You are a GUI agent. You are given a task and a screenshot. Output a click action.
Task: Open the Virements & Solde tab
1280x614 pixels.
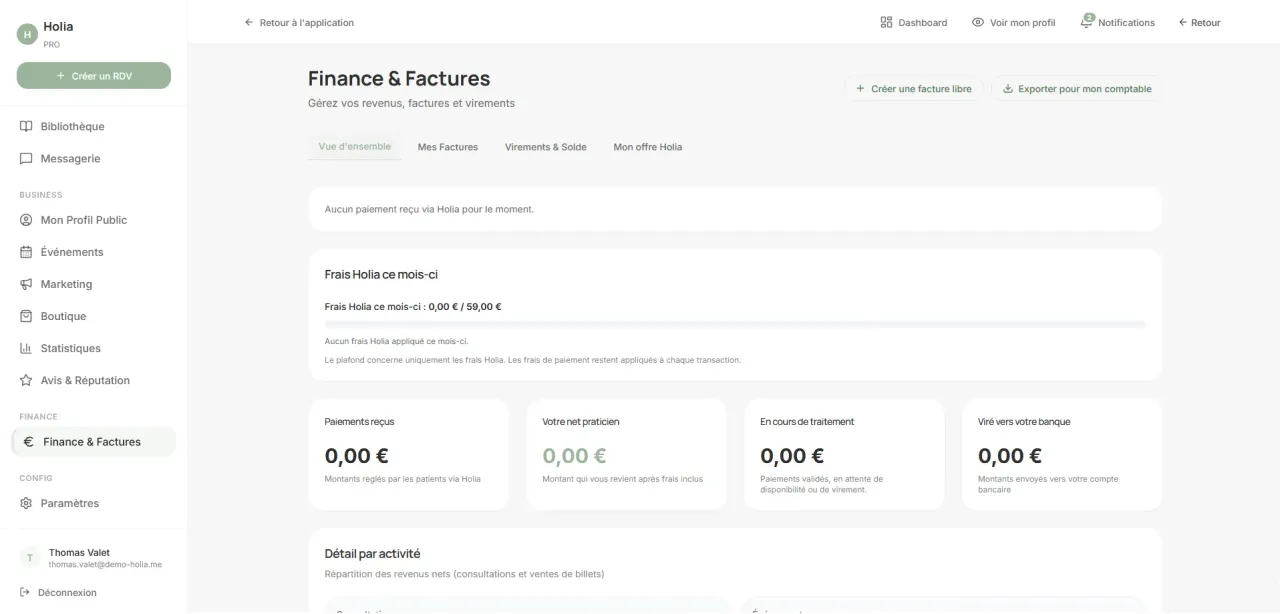pyautogui.click(x=546, y=147)
